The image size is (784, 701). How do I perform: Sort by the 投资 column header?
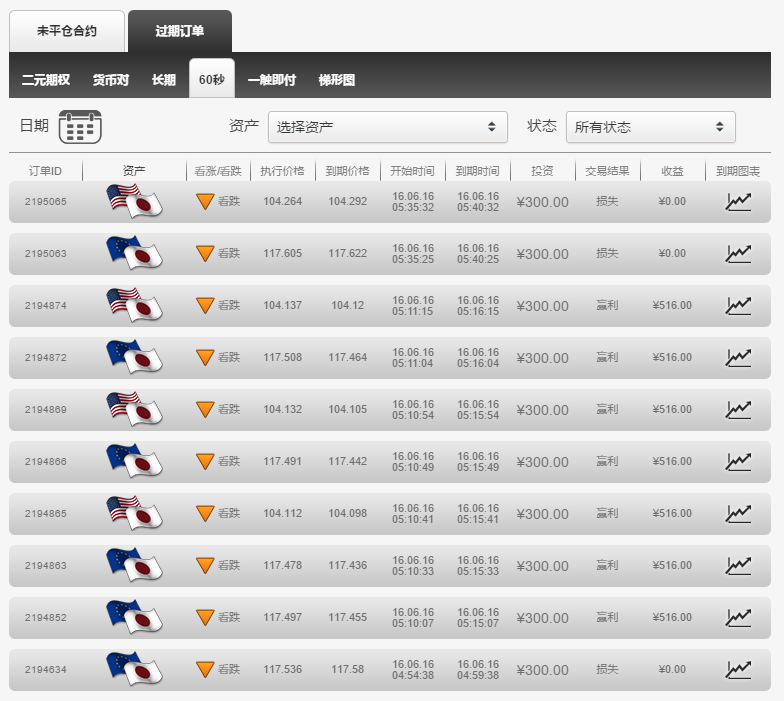click(x=542, y=171)
